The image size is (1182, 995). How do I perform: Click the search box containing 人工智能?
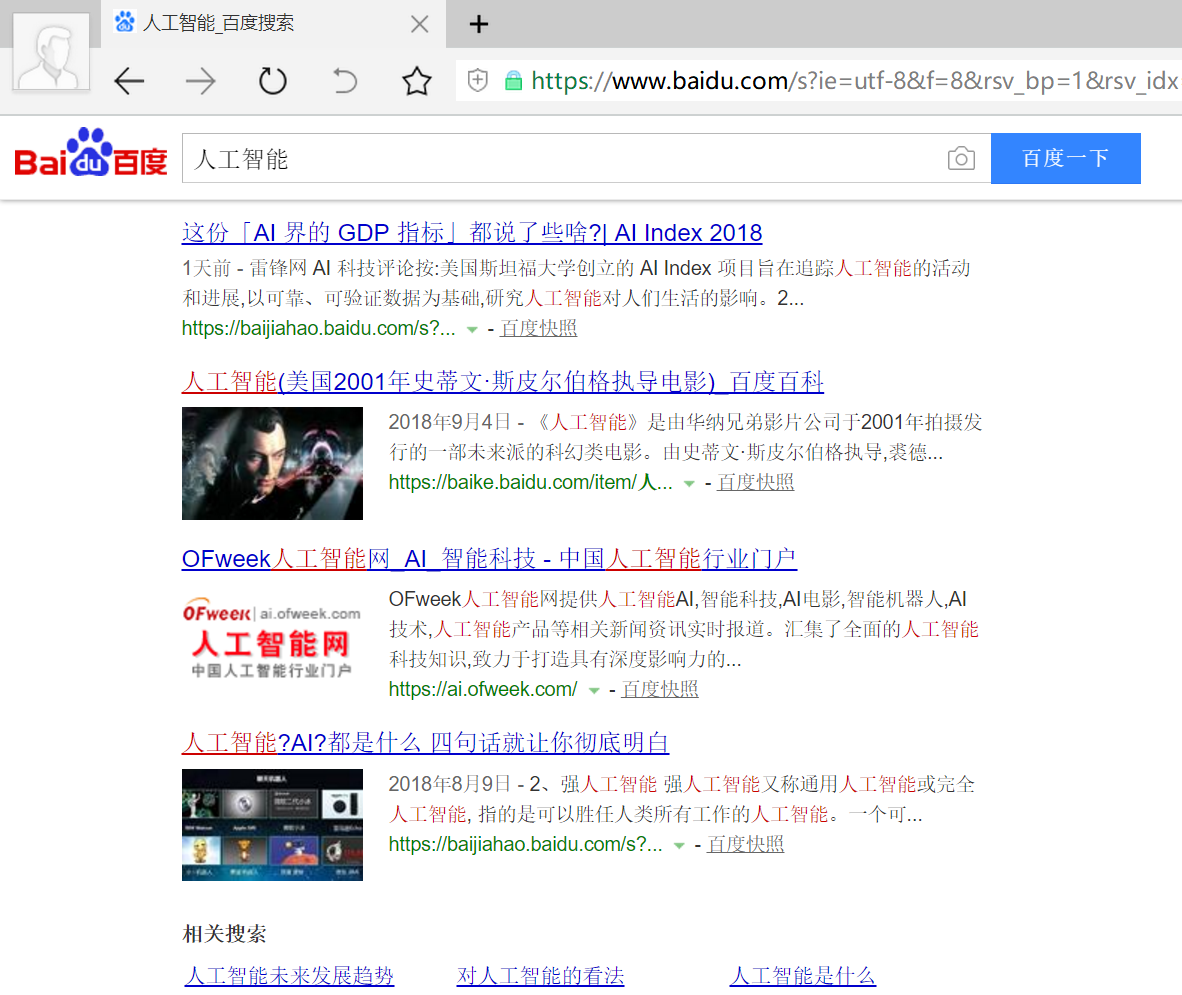(x=586, y=158)
